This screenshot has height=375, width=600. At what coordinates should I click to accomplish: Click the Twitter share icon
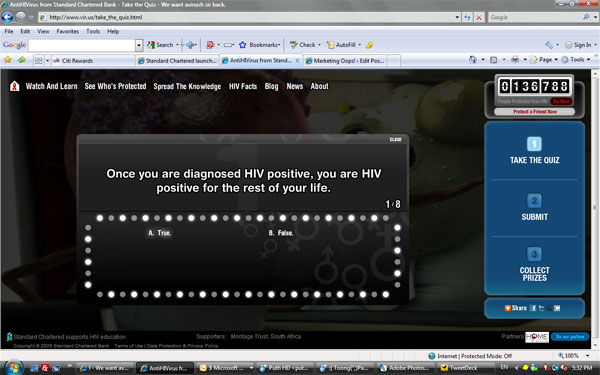(541, 308)
